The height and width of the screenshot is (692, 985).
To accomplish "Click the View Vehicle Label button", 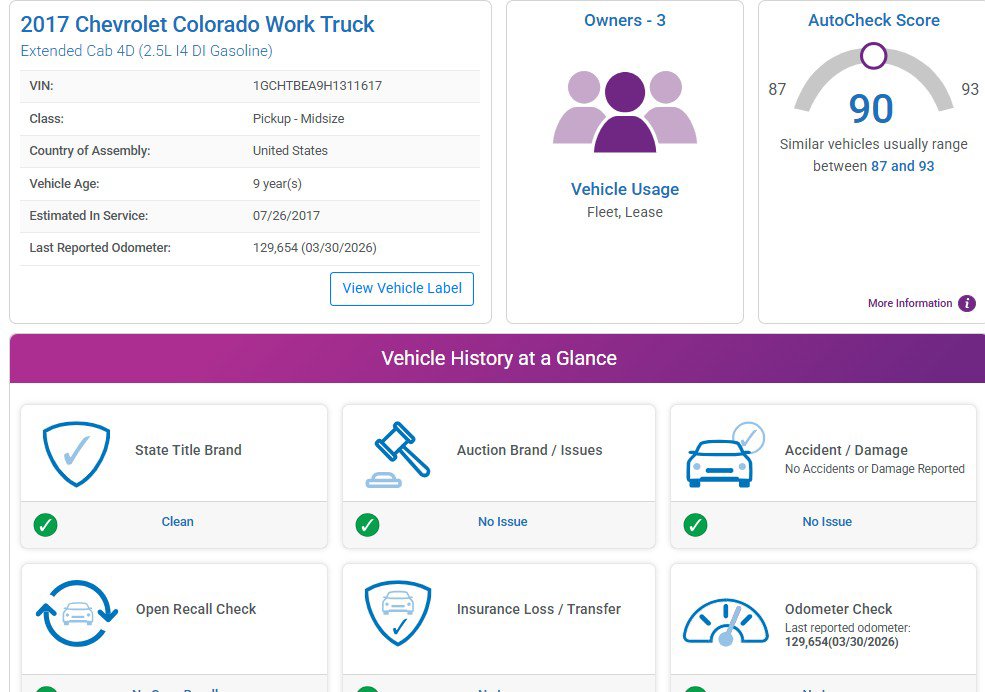I will (402, 289).
